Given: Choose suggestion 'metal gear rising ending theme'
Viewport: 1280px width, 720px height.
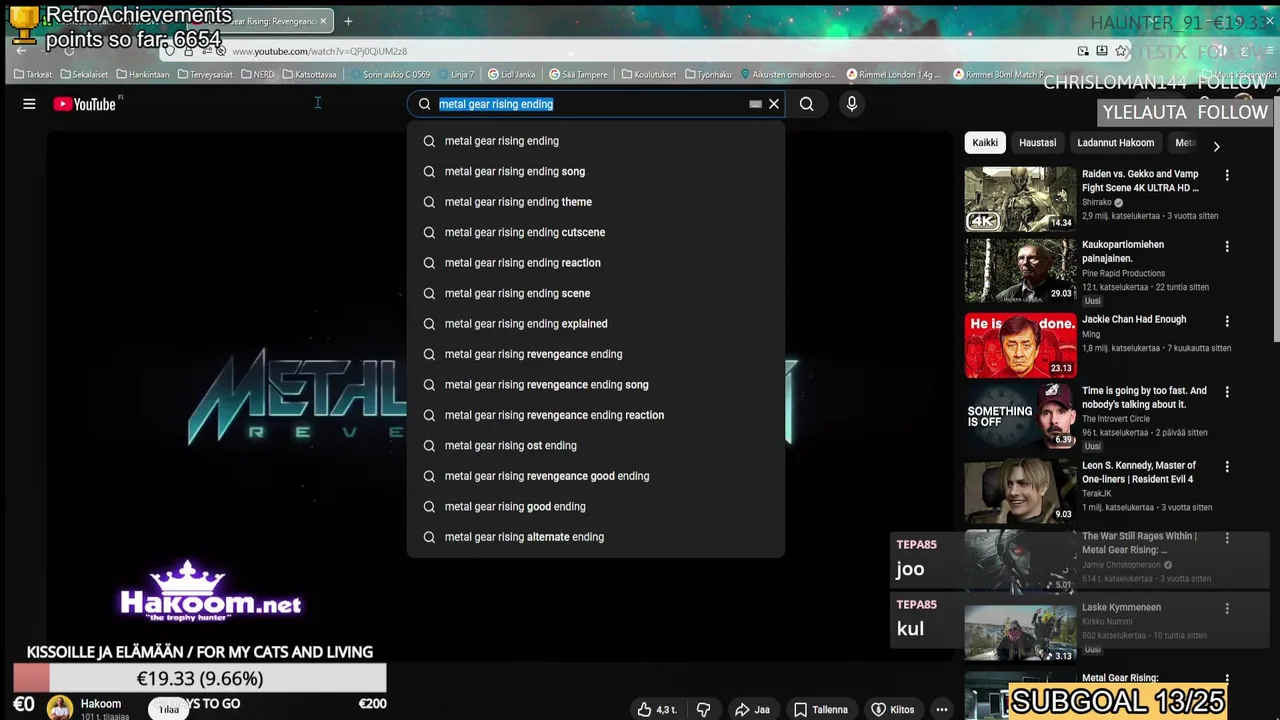Looking at the screenshot, I should tap(596, 202).
